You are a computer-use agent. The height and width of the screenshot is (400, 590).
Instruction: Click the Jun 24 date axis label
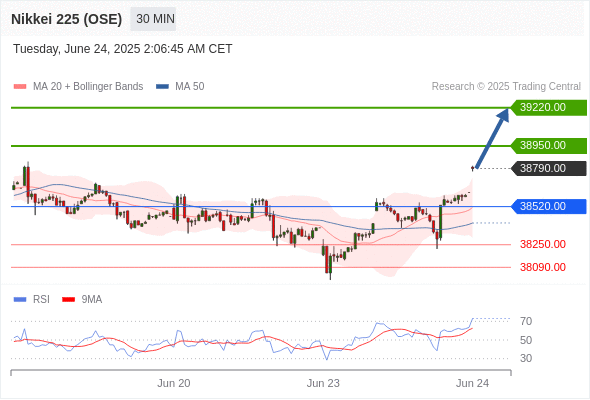(x=472, y=383)
